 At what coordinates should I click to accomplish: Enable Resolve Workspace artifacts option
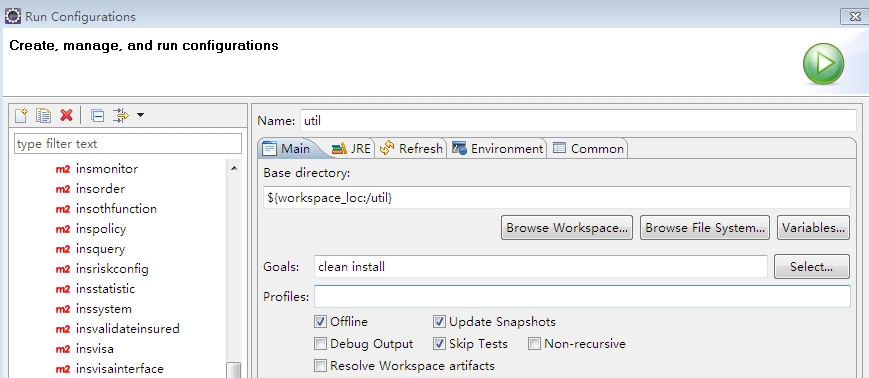click(320, 366)
